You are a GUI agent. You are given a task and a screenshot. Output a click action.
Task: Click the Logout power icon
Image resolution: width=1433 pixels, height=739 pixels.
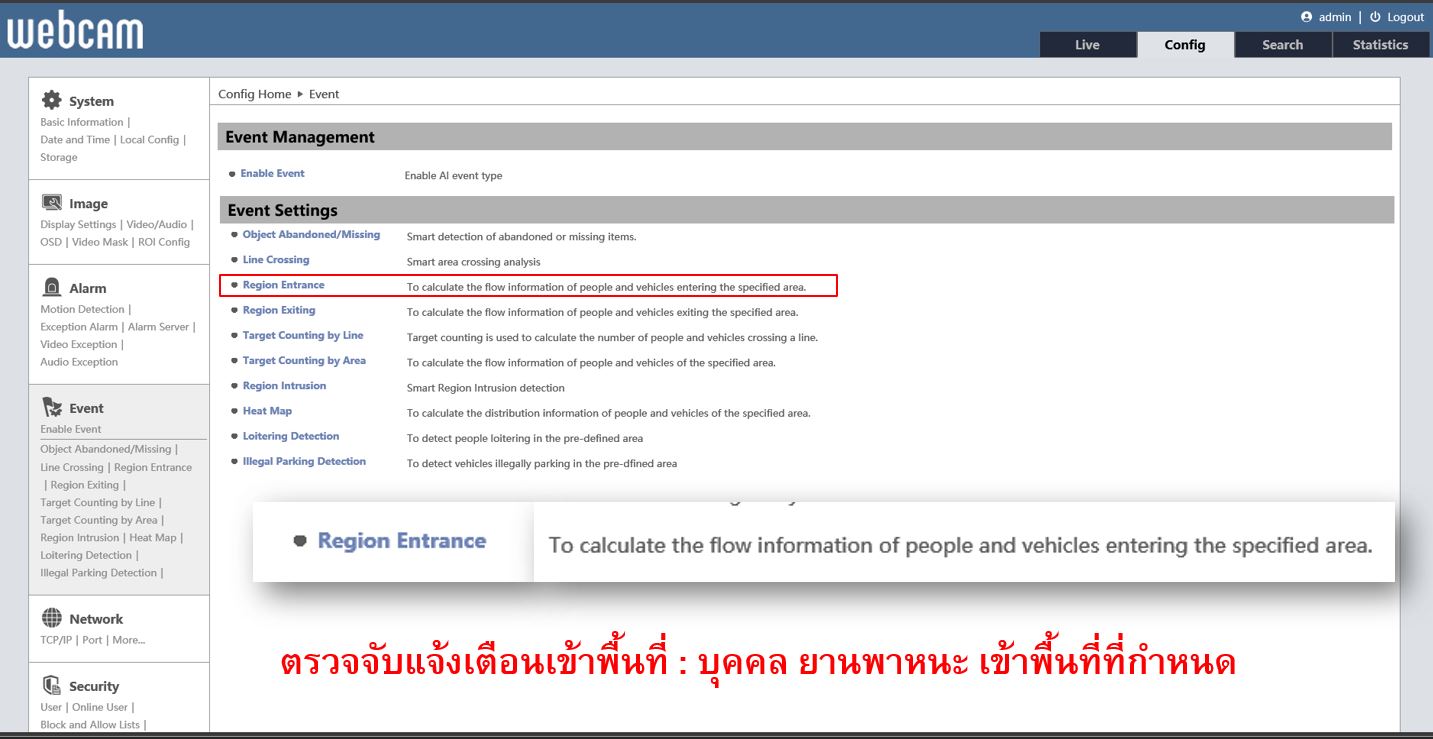(x=1375, y=17)
